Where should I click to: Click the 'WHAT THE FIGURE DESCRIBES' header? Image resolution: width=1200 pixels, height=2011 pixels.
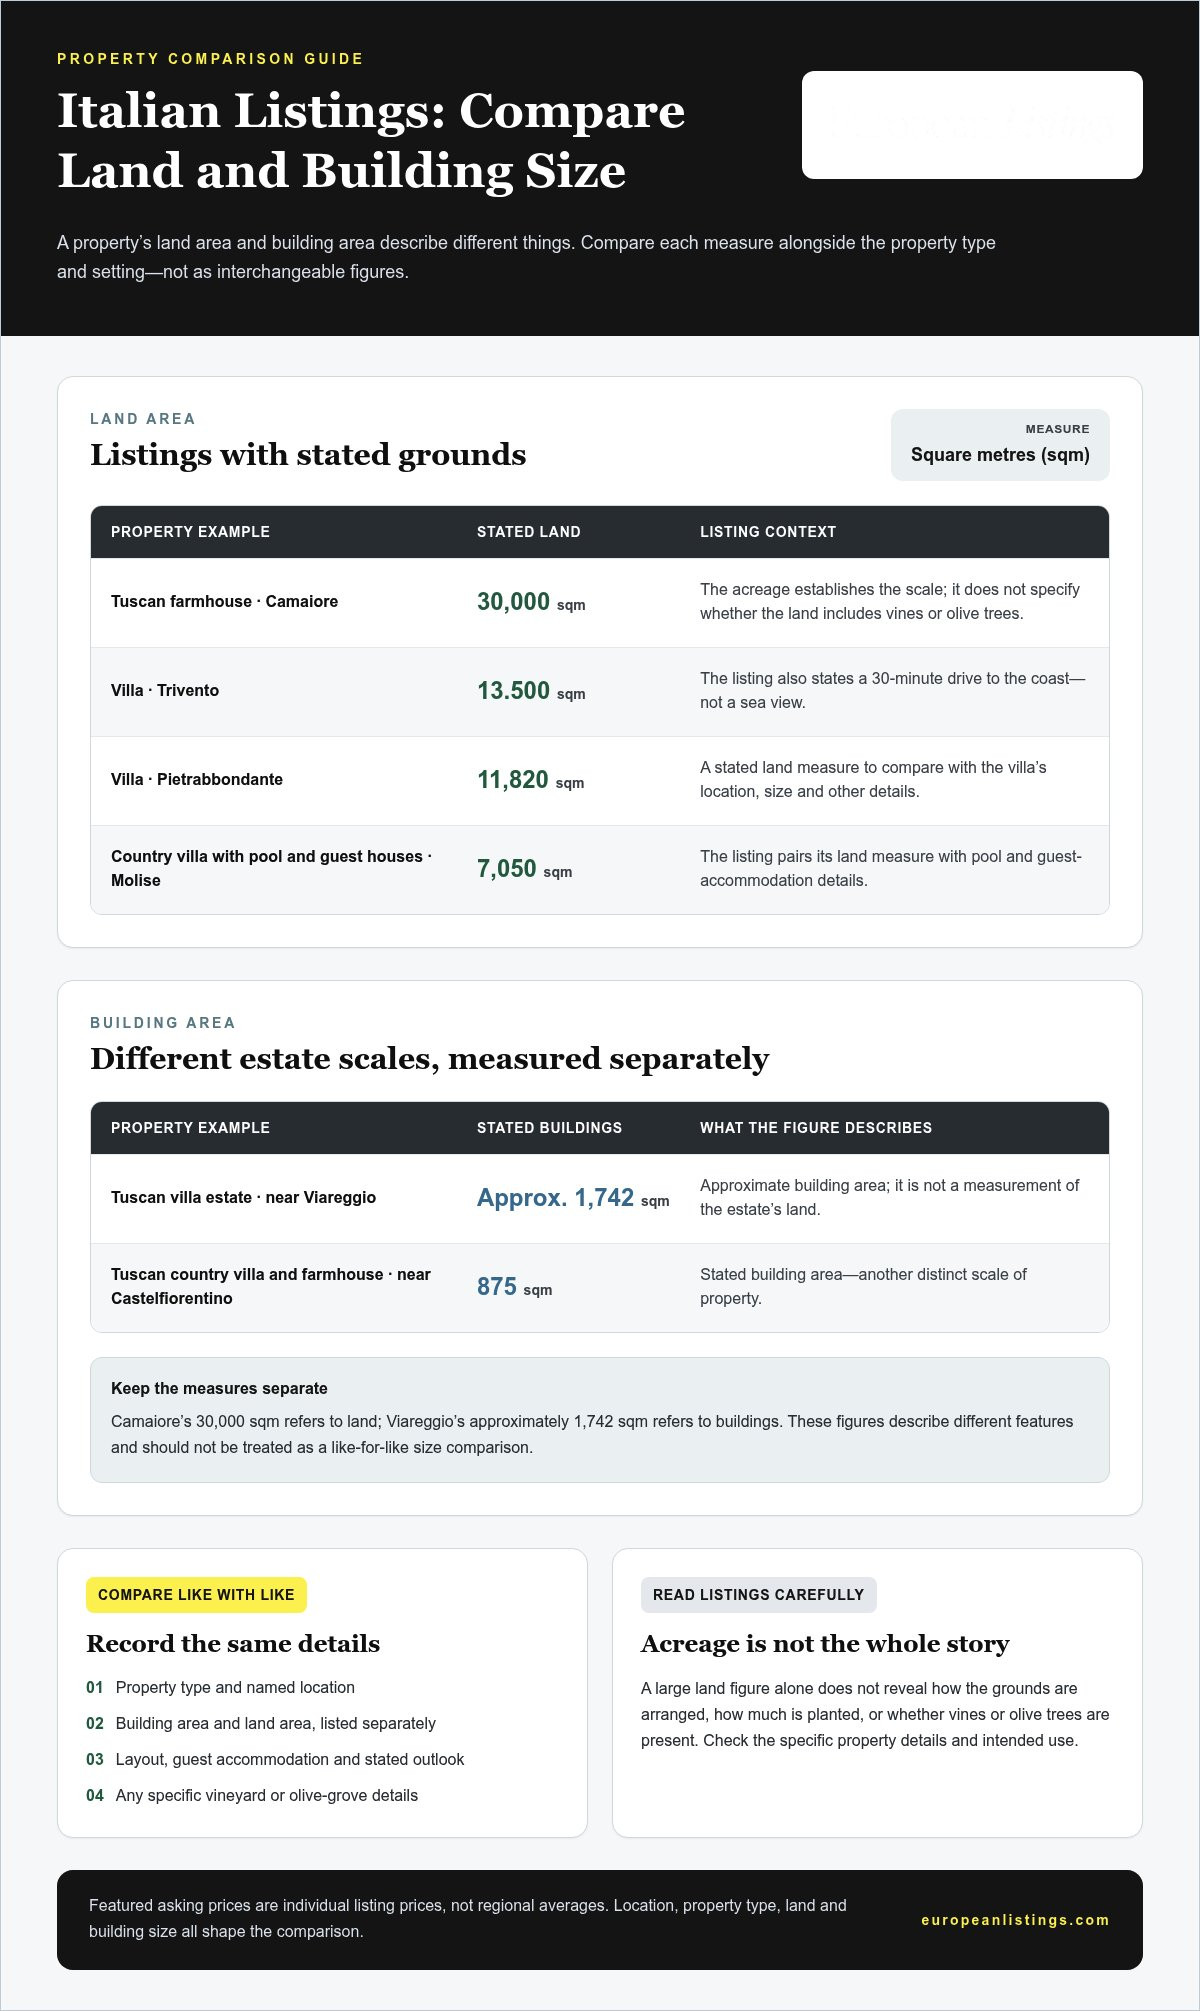(816, 1128)
